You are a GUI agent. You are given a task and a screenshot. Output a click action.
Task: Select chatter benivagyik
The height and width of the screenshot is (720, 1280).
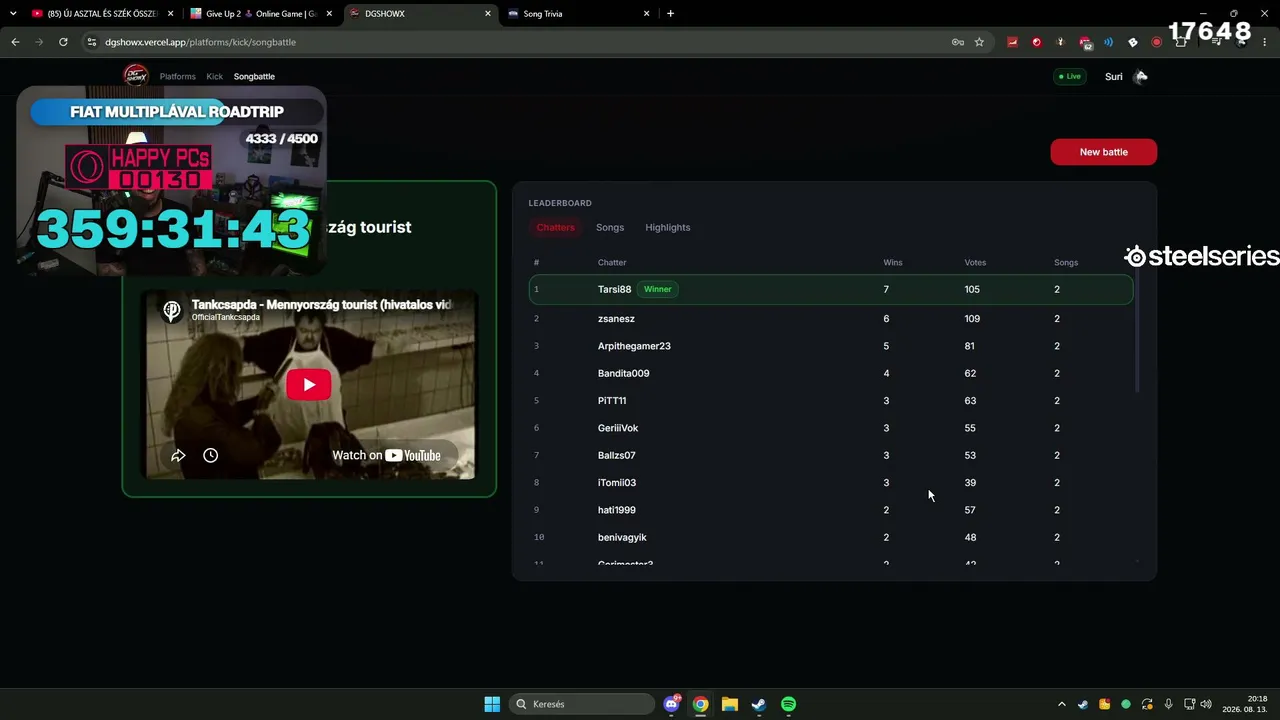point(622,537)
